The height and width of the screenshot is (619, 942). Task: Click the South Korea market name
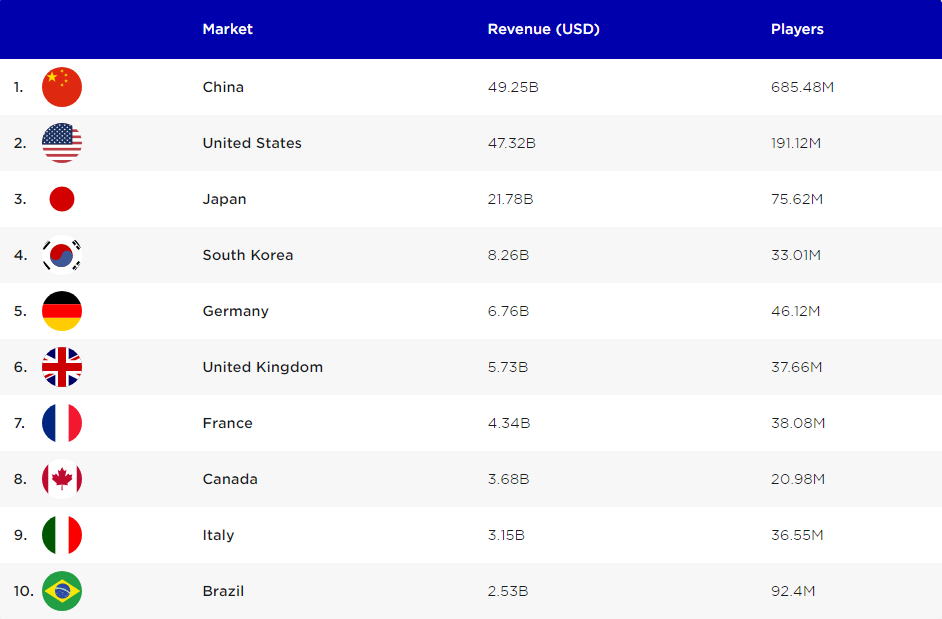(248, 255)
